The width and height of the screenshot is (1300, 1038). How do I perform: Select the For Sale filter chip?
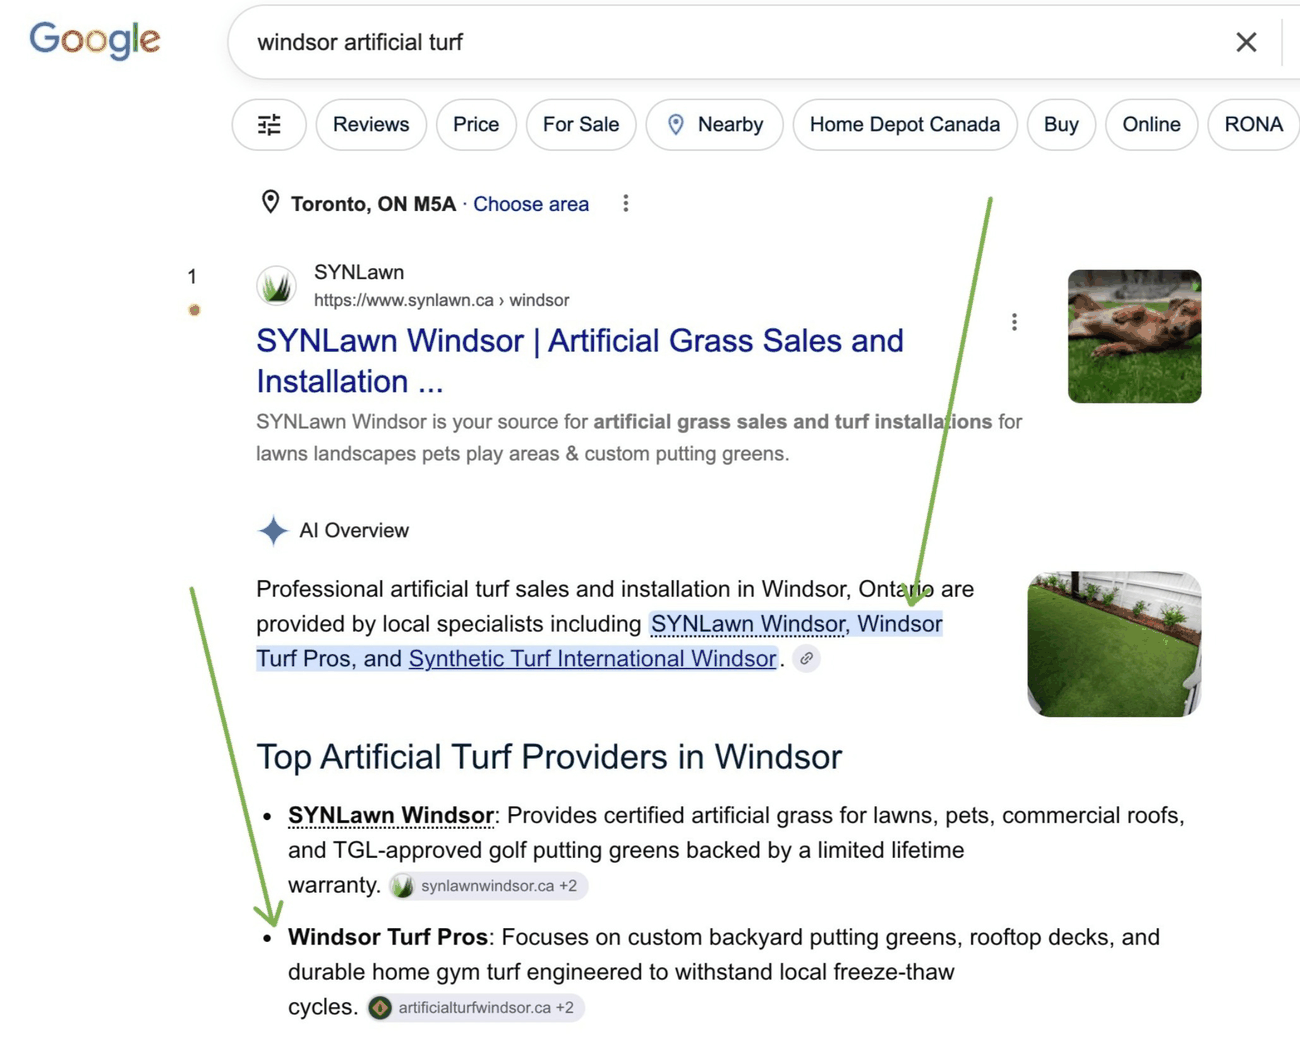click(x=581, y=125)
